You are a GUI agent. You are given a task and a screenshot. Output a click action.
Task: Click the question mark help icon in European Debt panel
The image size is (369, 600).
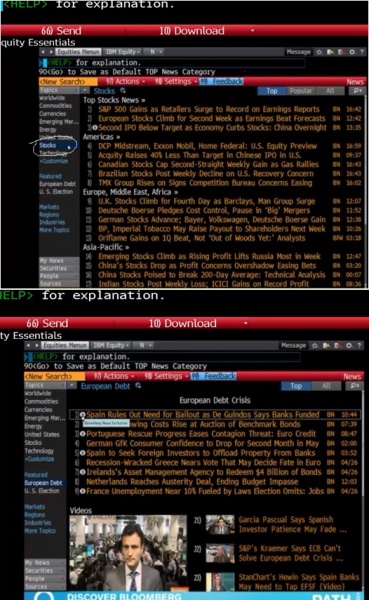coord(359,346)
